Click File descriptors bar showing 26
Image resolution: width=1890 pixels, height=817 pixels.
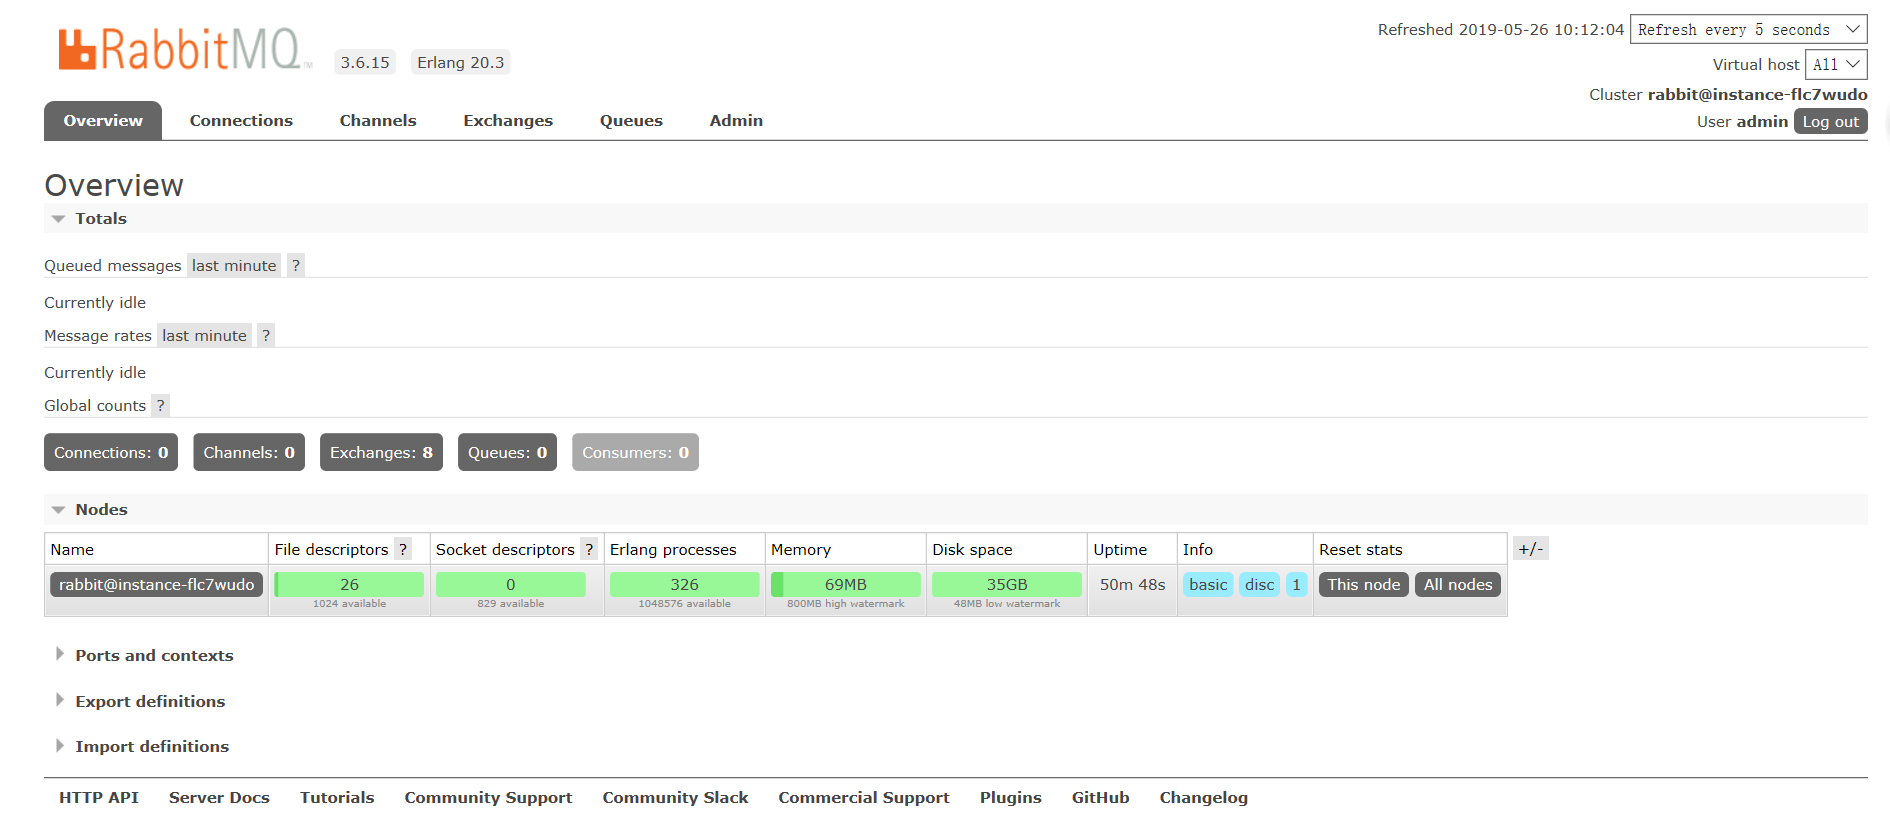[349, 584]
